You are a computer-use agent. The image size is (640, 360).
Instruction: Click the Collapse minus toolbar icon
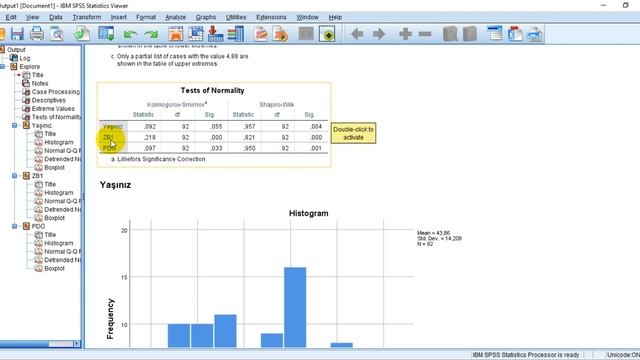pyautogui.click(x=425, y=34)
